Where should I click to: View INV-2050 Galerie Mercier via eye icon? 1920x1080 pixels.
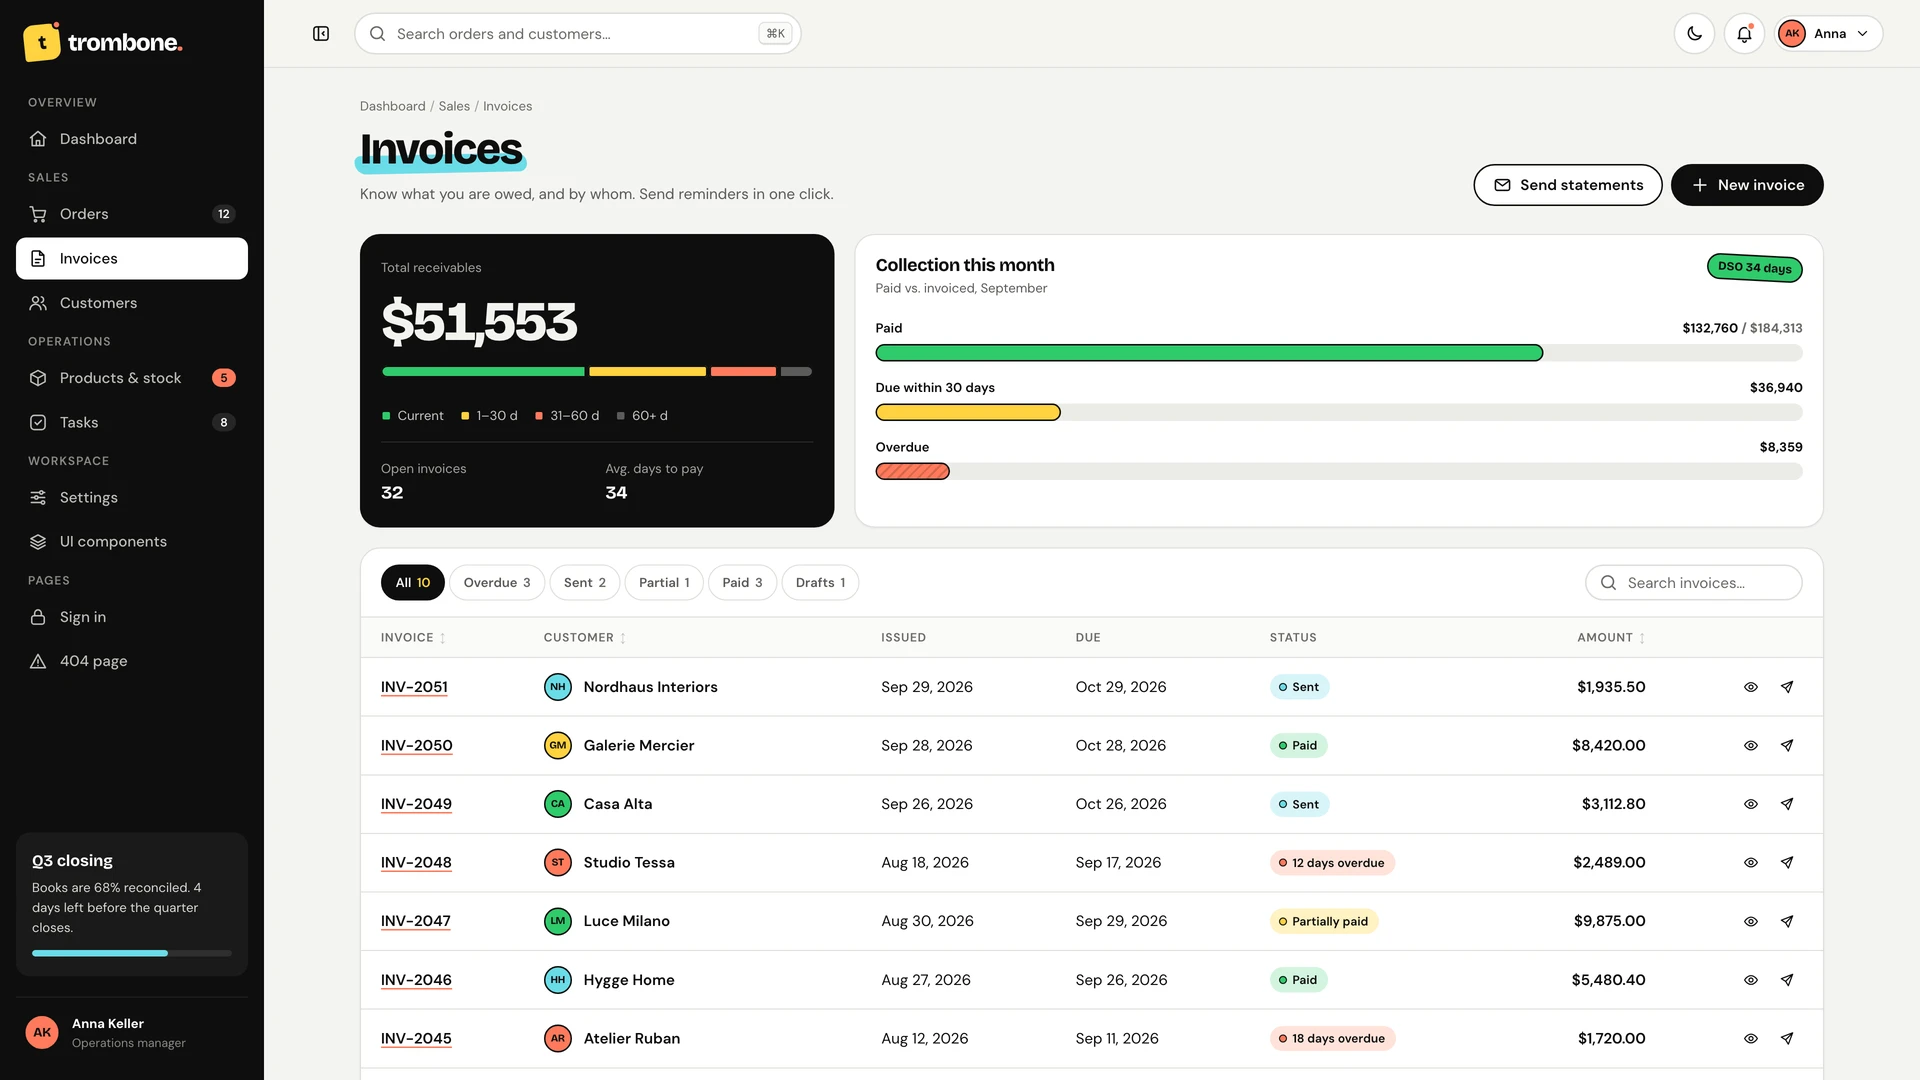click(1750, 746)
